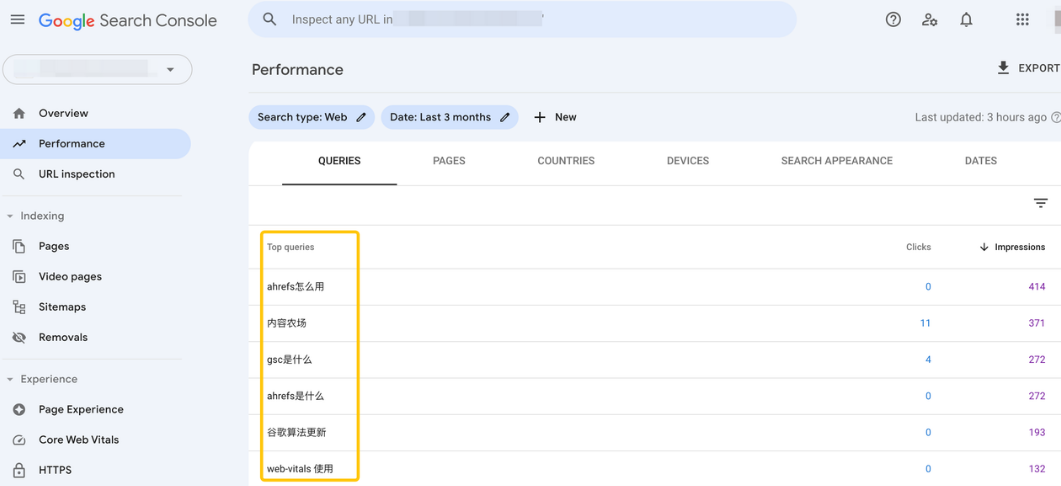Open the property selector dropdown

click(x=97, y=69)
